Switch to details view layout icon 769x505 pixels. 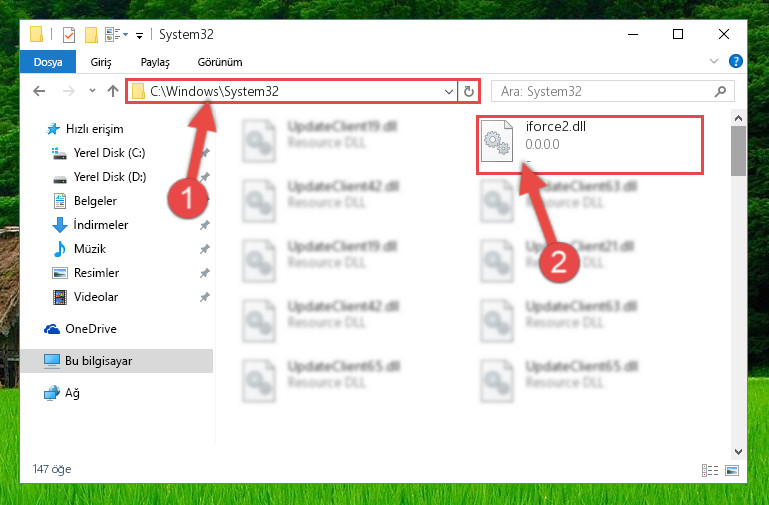point(710,470)
